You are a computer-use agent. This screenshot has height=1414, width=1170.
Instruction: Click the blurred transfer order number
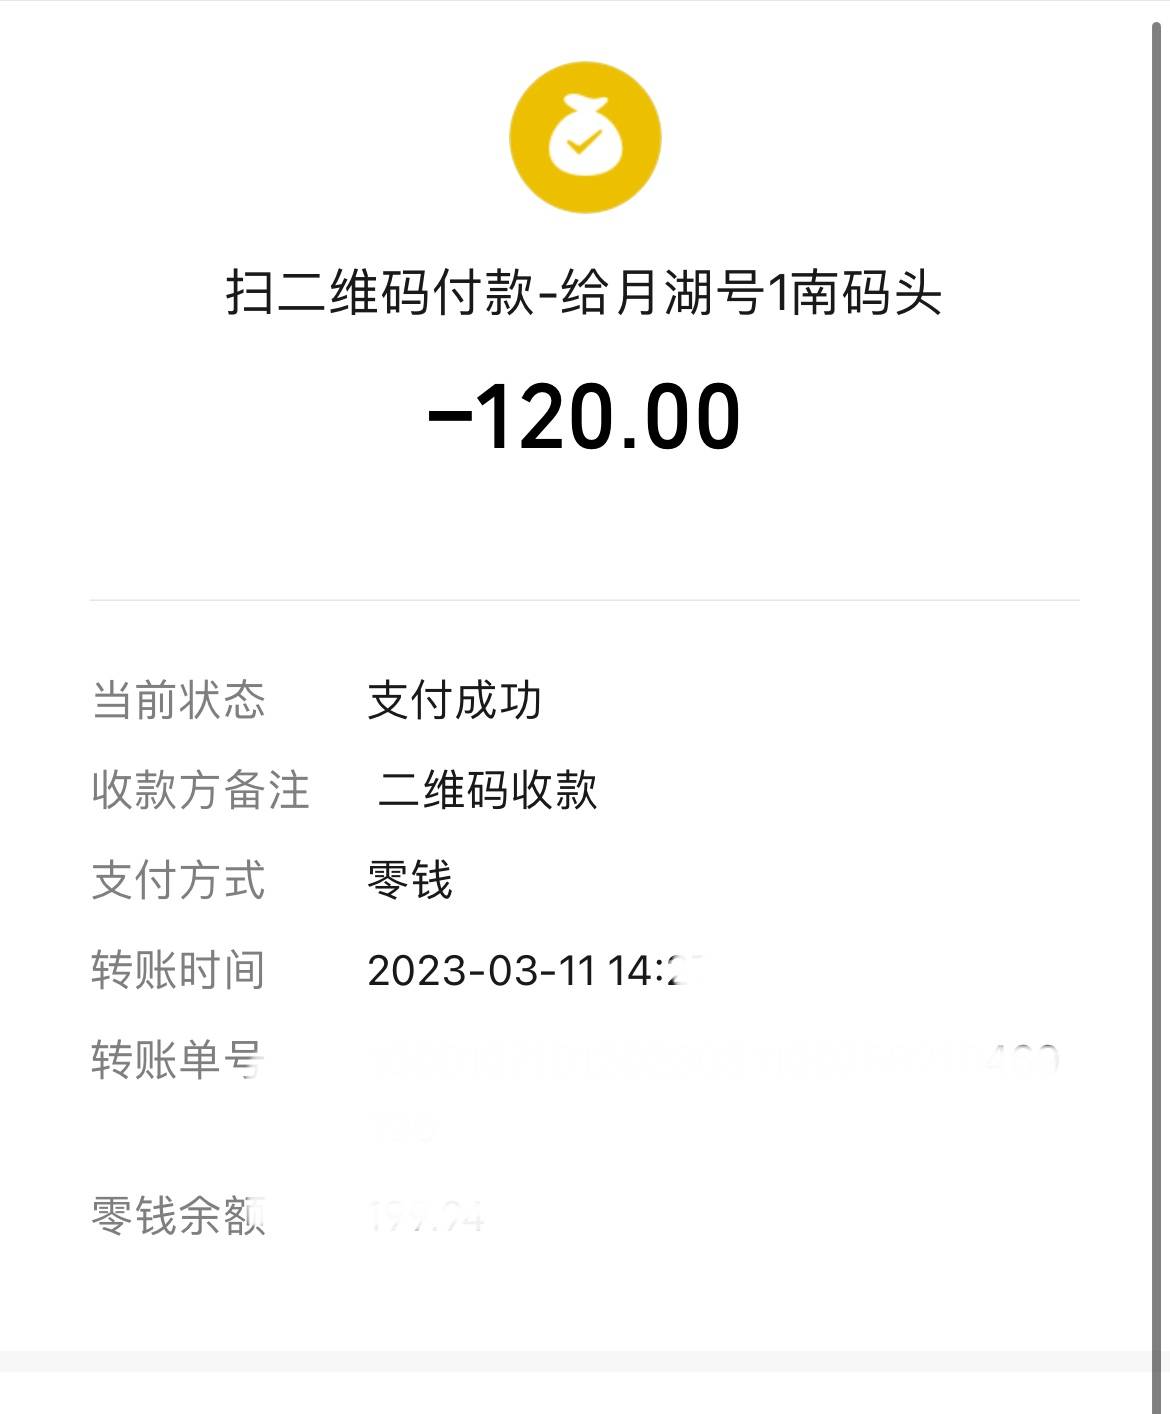[714, 1091]
